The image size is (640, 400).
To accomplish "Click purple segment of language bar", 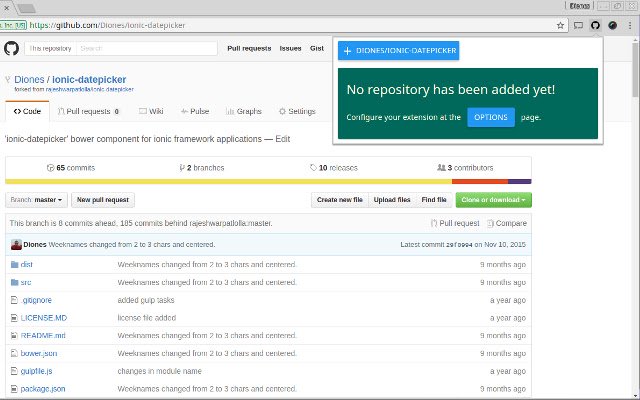I will click(x=520, y=182).
